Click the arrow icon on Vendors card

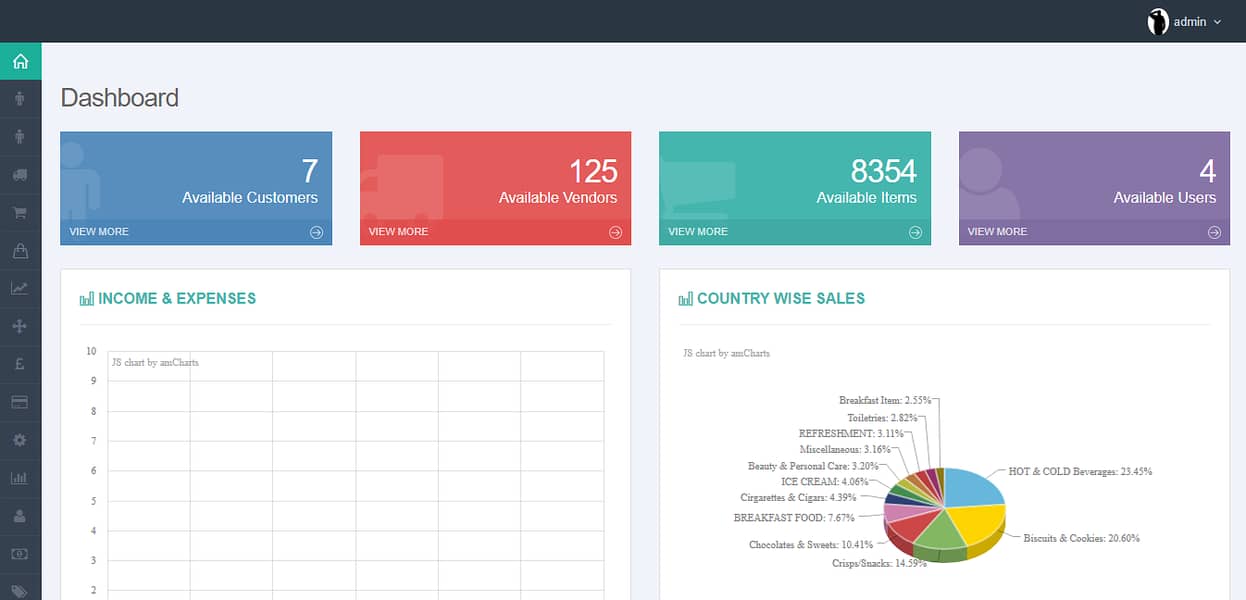[615, 232]
